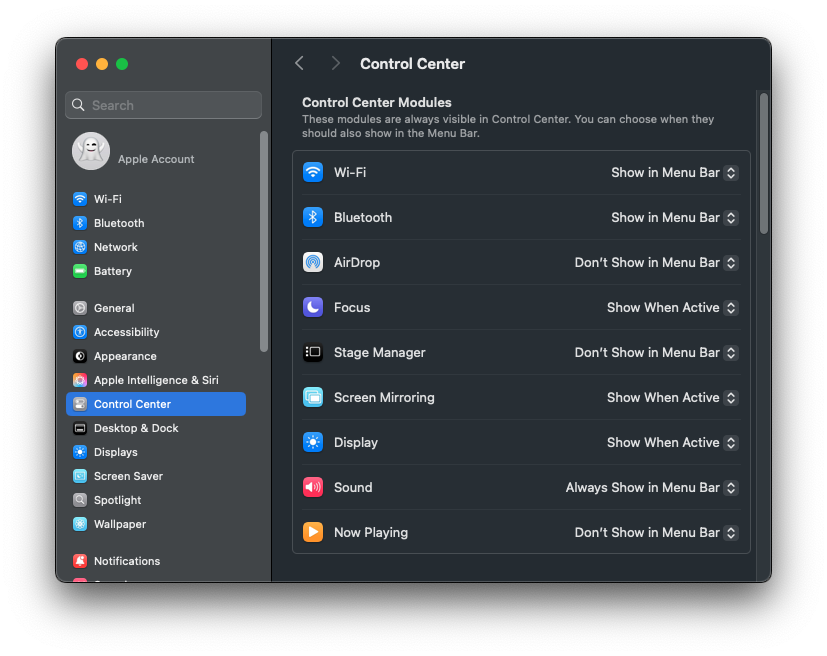Screen dimensions: 827x656
Task: Click the Control Center page title
Action: click(x=412, y=64)
